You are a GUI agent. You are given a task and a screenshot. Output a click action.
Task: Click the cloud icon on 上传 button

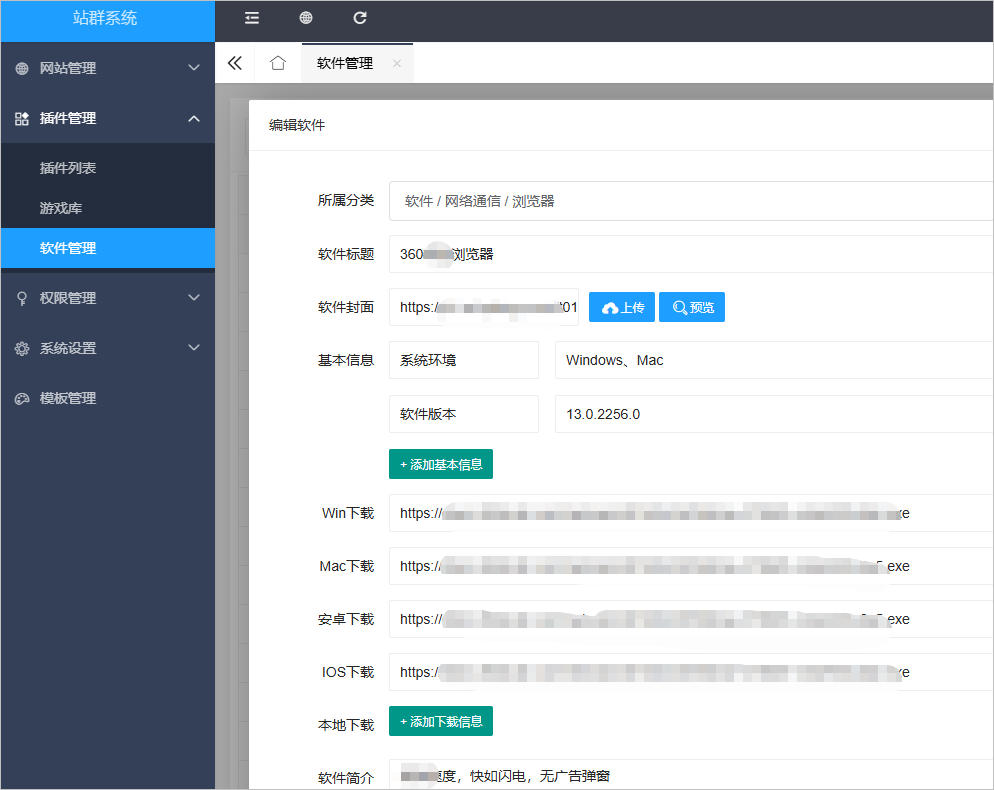pos(610,308)
